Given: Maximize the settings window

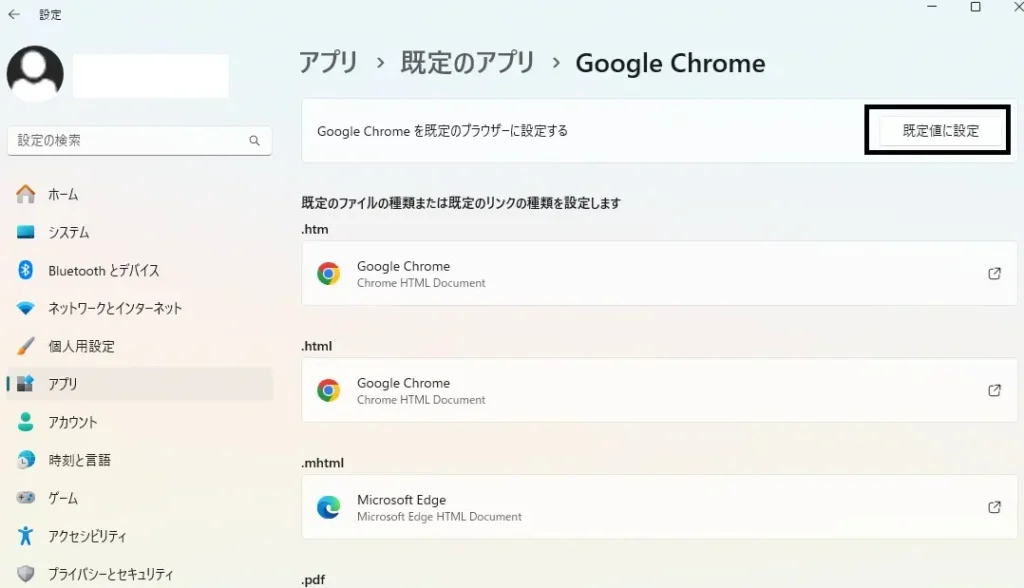Looking at the screenshot, I should pyautogui.click(x=975, y=7).
